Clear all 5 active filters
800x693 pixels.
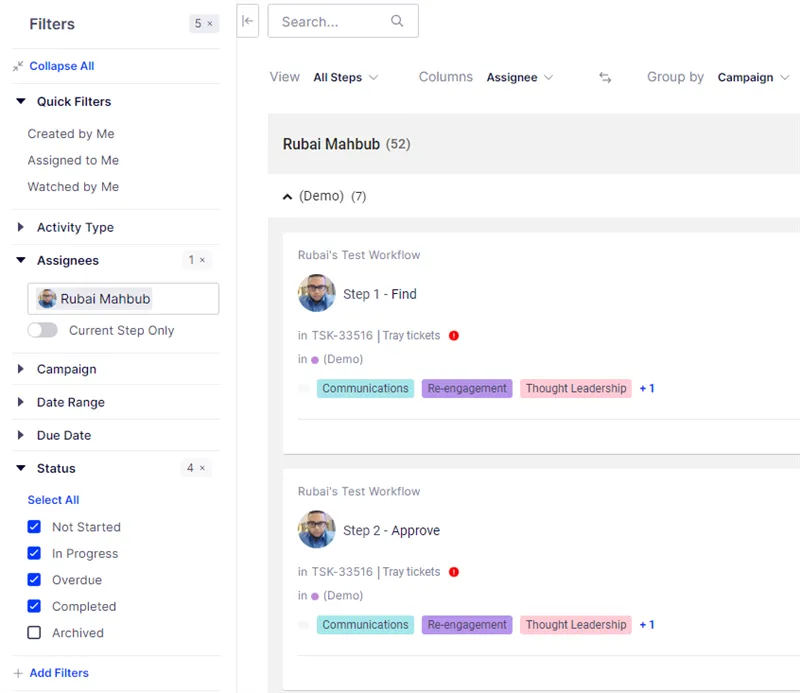point(209,23)
